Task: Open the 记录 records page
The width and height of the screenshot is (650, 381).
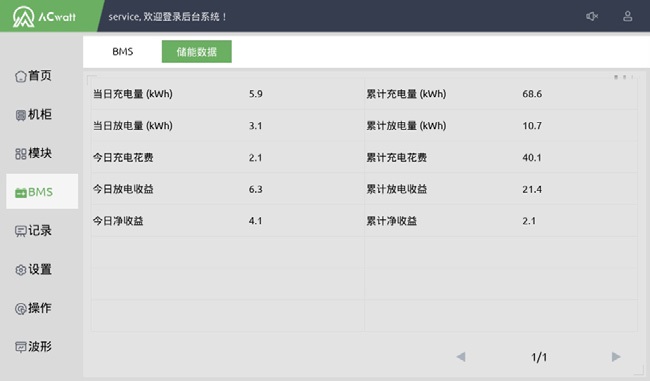Action: 33,231
